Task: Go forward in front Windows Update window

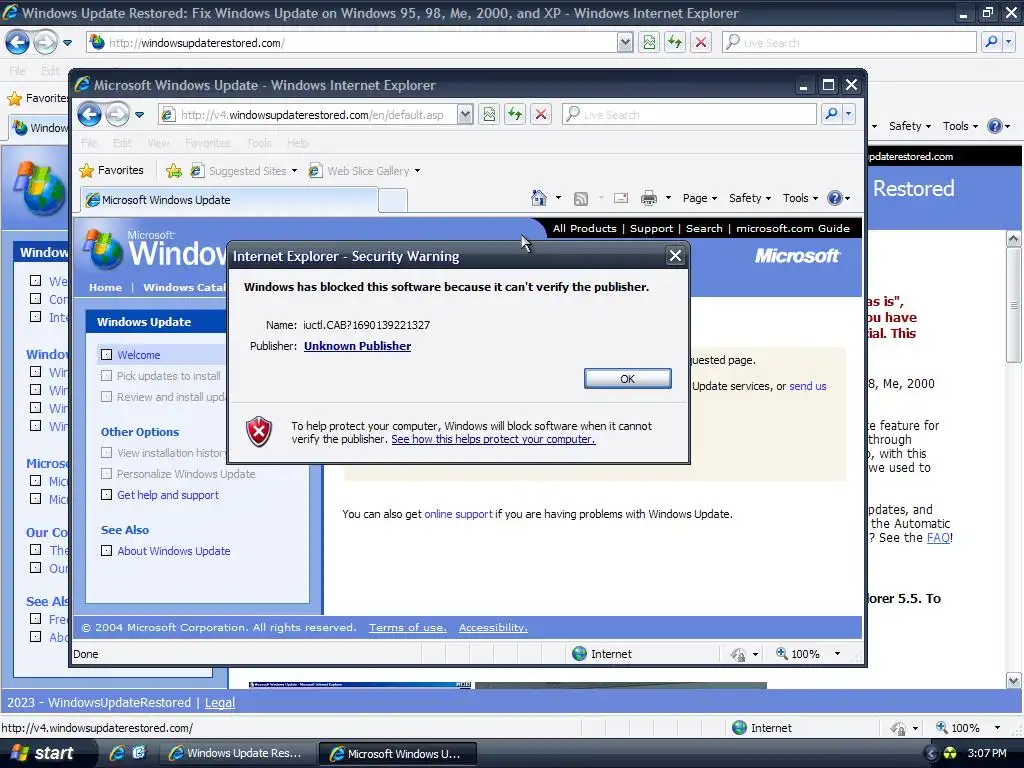Action: [118, 114]
